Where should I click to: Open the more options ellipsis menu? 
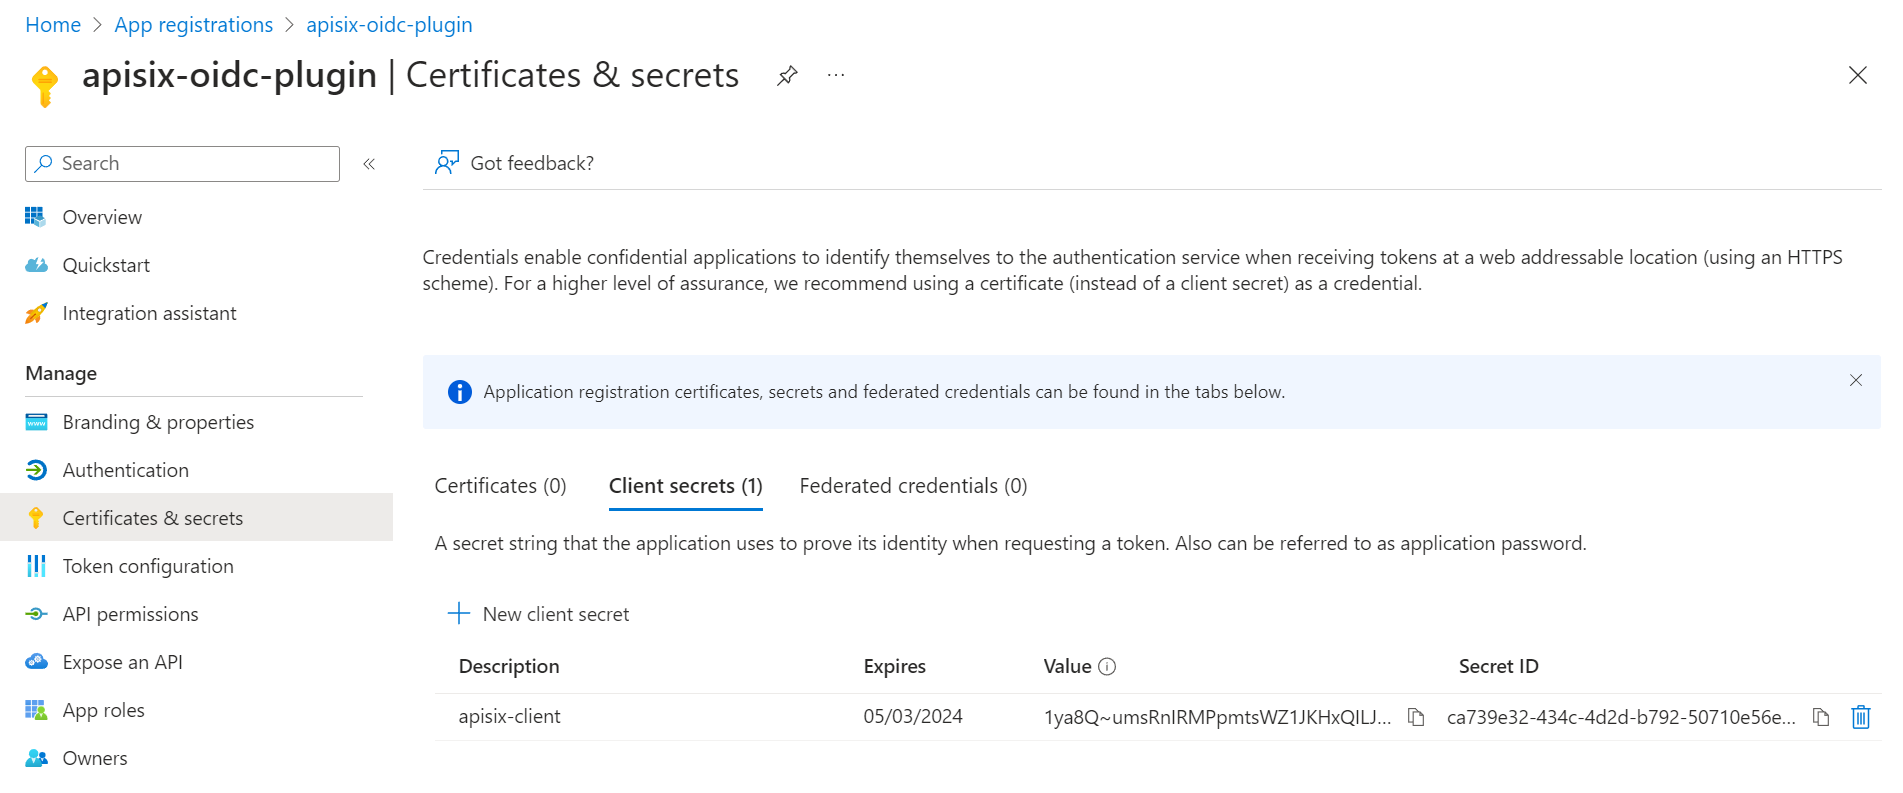click(x=836, y=75)
